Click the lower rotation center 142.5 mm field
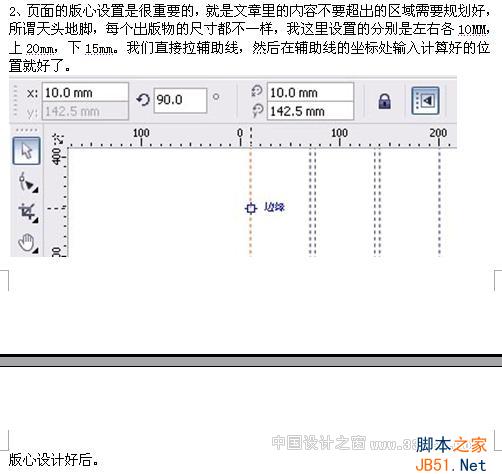Image resolution: width=502 pixels, height=474 pixels. pos(310,111)
